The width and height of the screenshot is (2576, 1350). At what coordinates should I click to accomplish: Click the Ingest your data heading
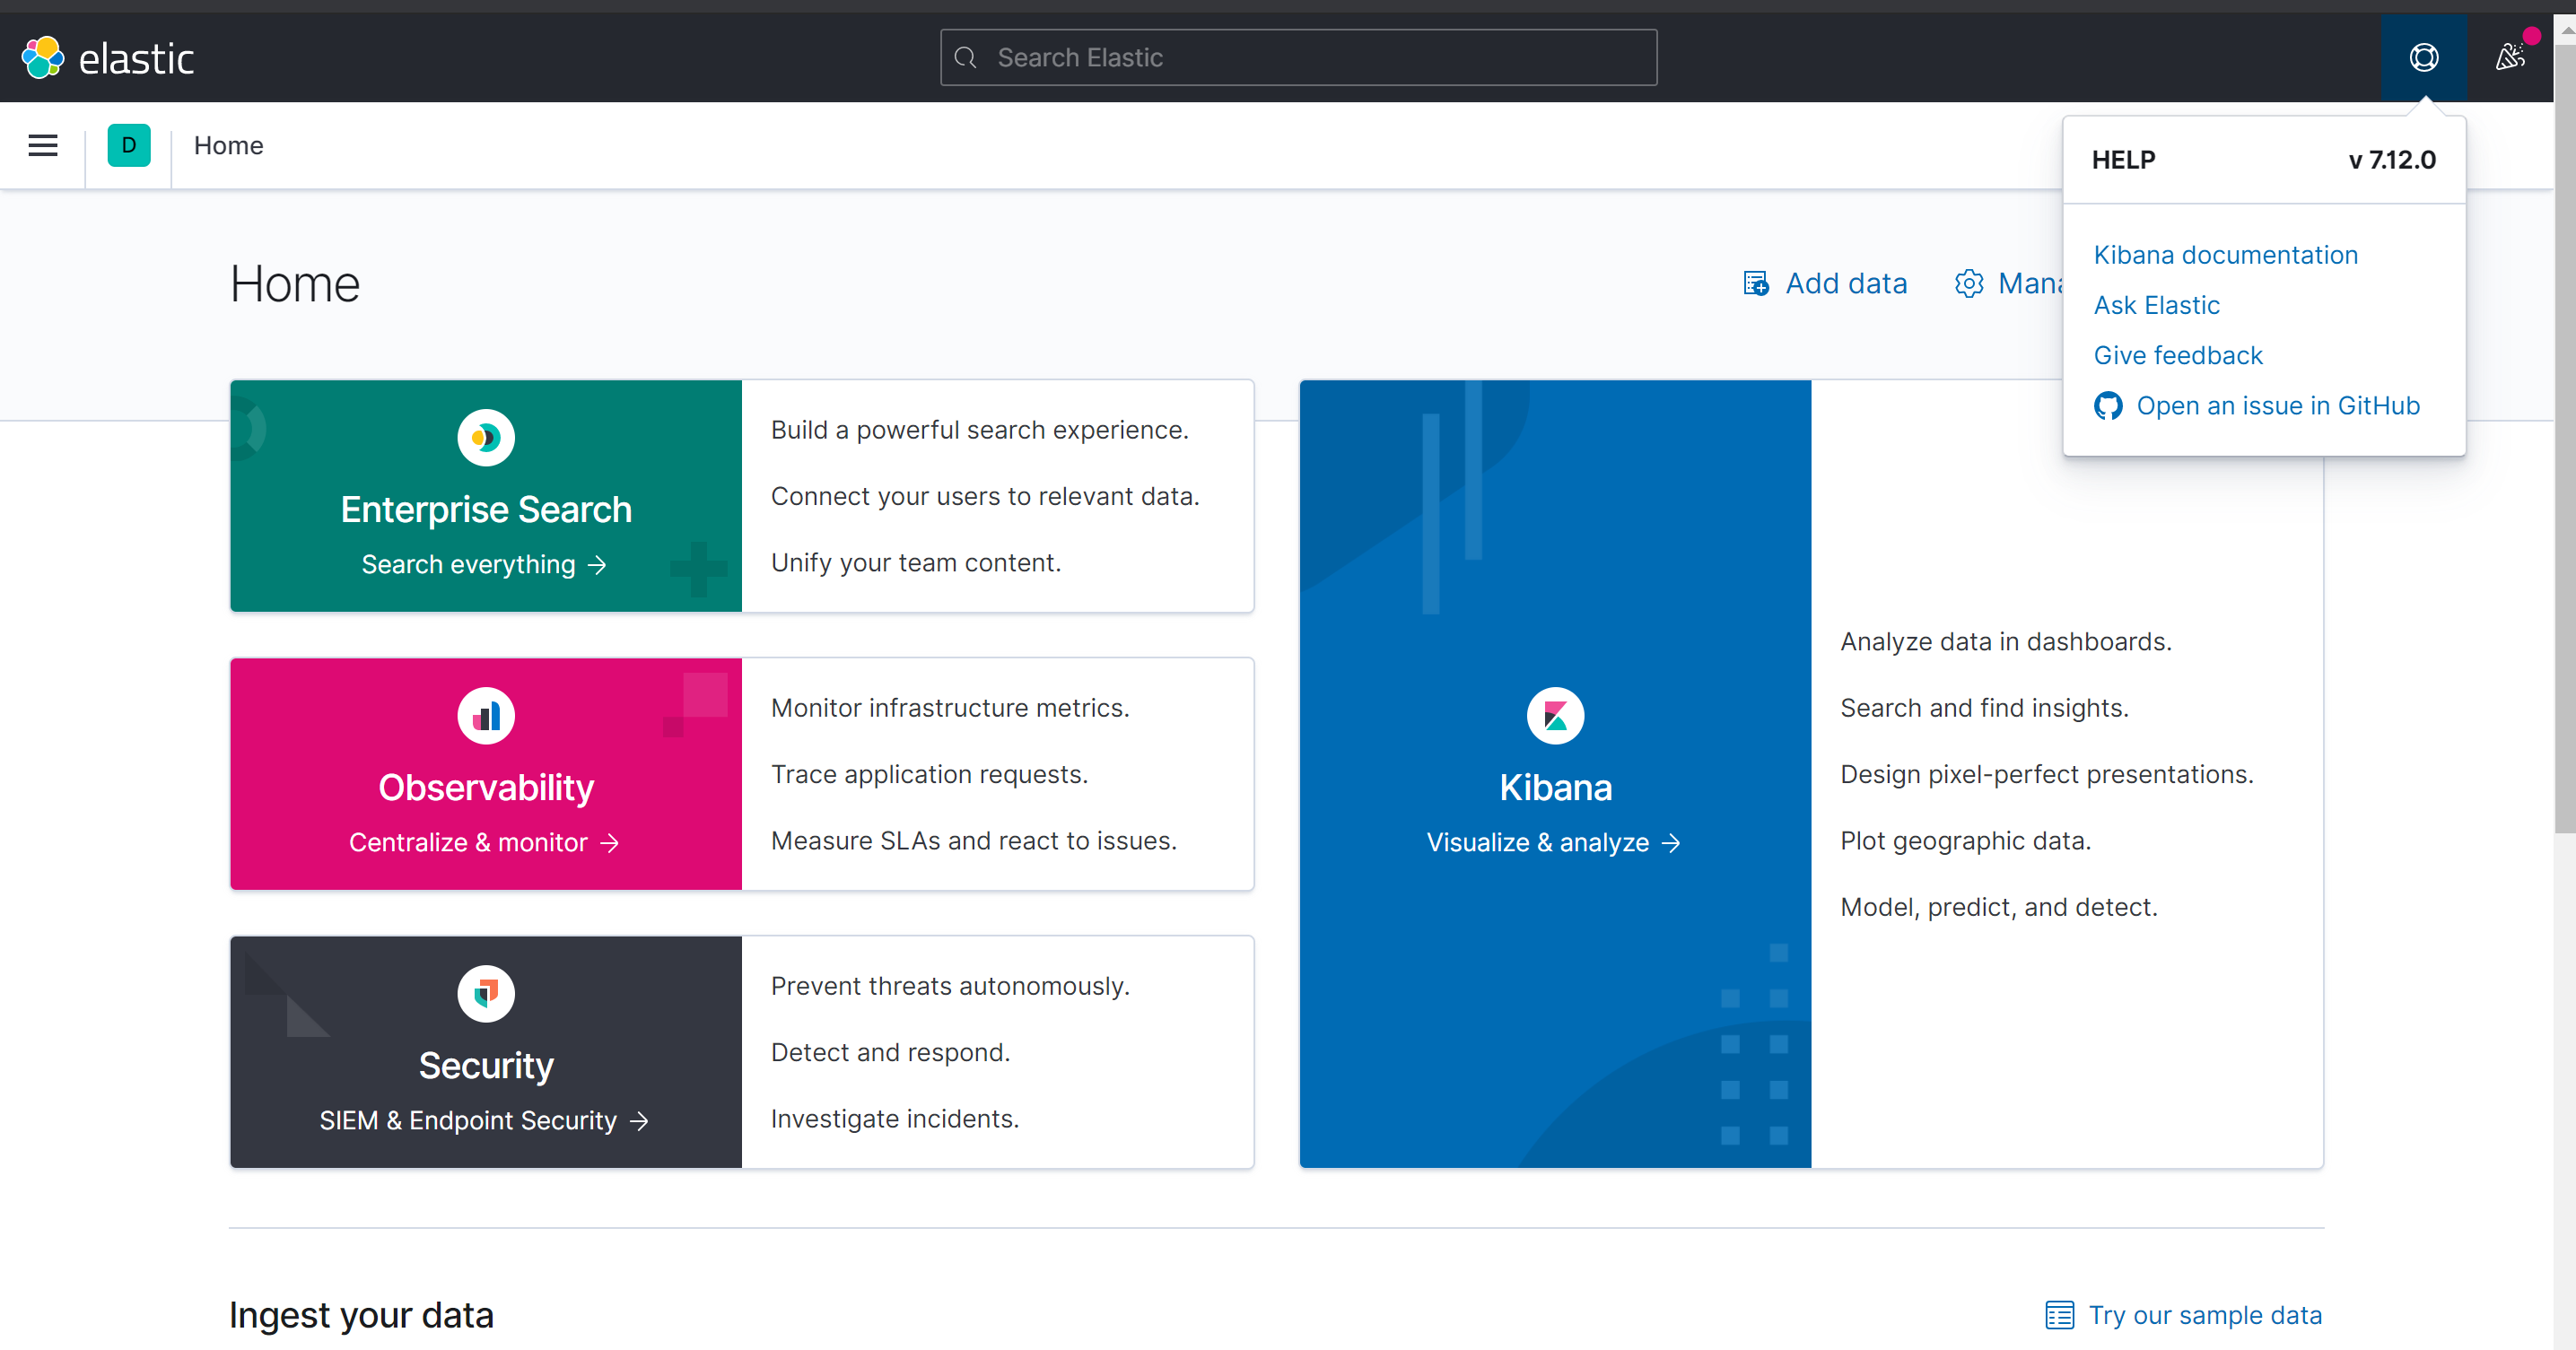361,1315
